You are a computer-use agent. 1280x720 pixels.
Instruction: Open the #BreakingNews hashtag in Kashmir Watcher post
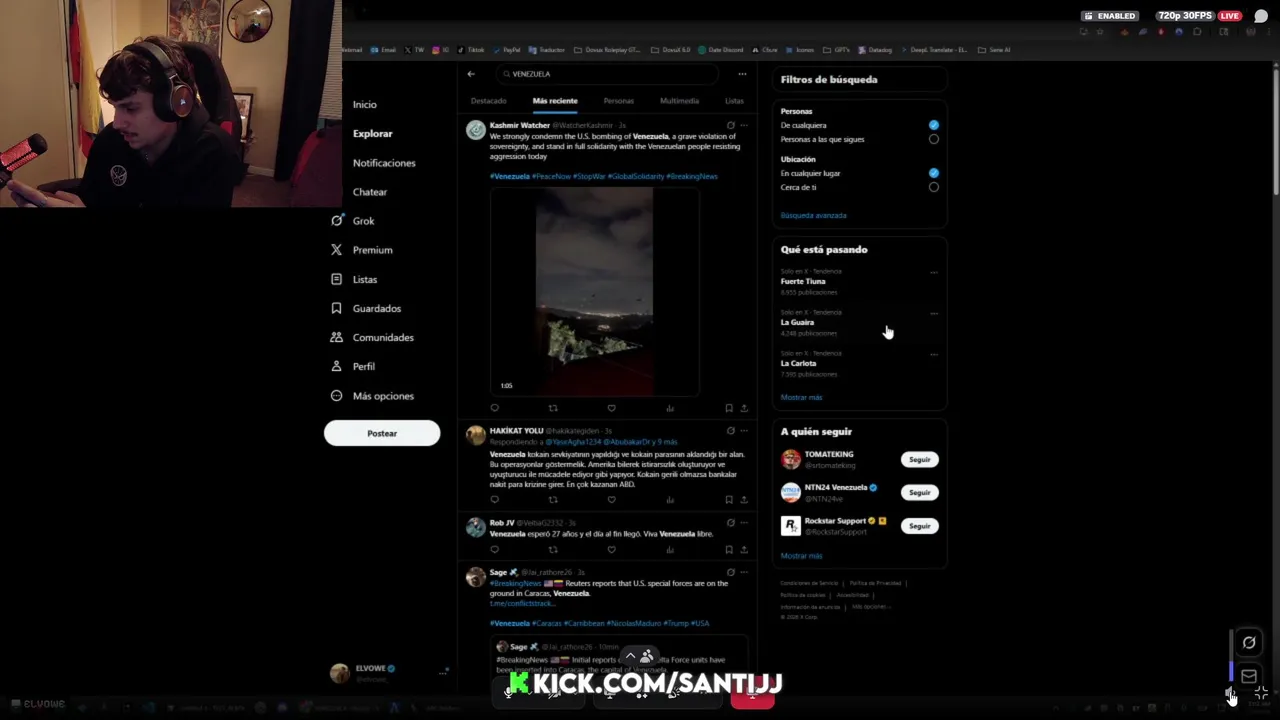692,176
